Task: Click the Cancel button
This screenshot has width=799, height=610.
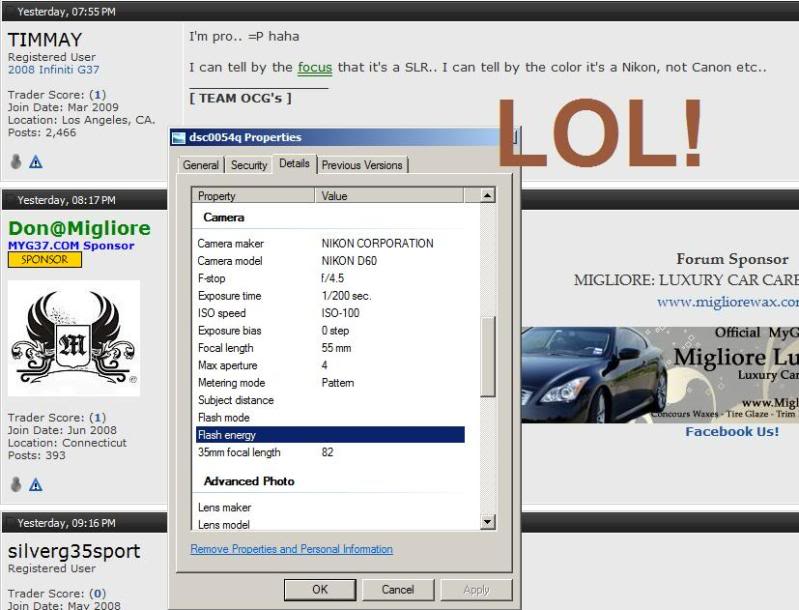Action: pyautogui.click(x=398, y=590)
